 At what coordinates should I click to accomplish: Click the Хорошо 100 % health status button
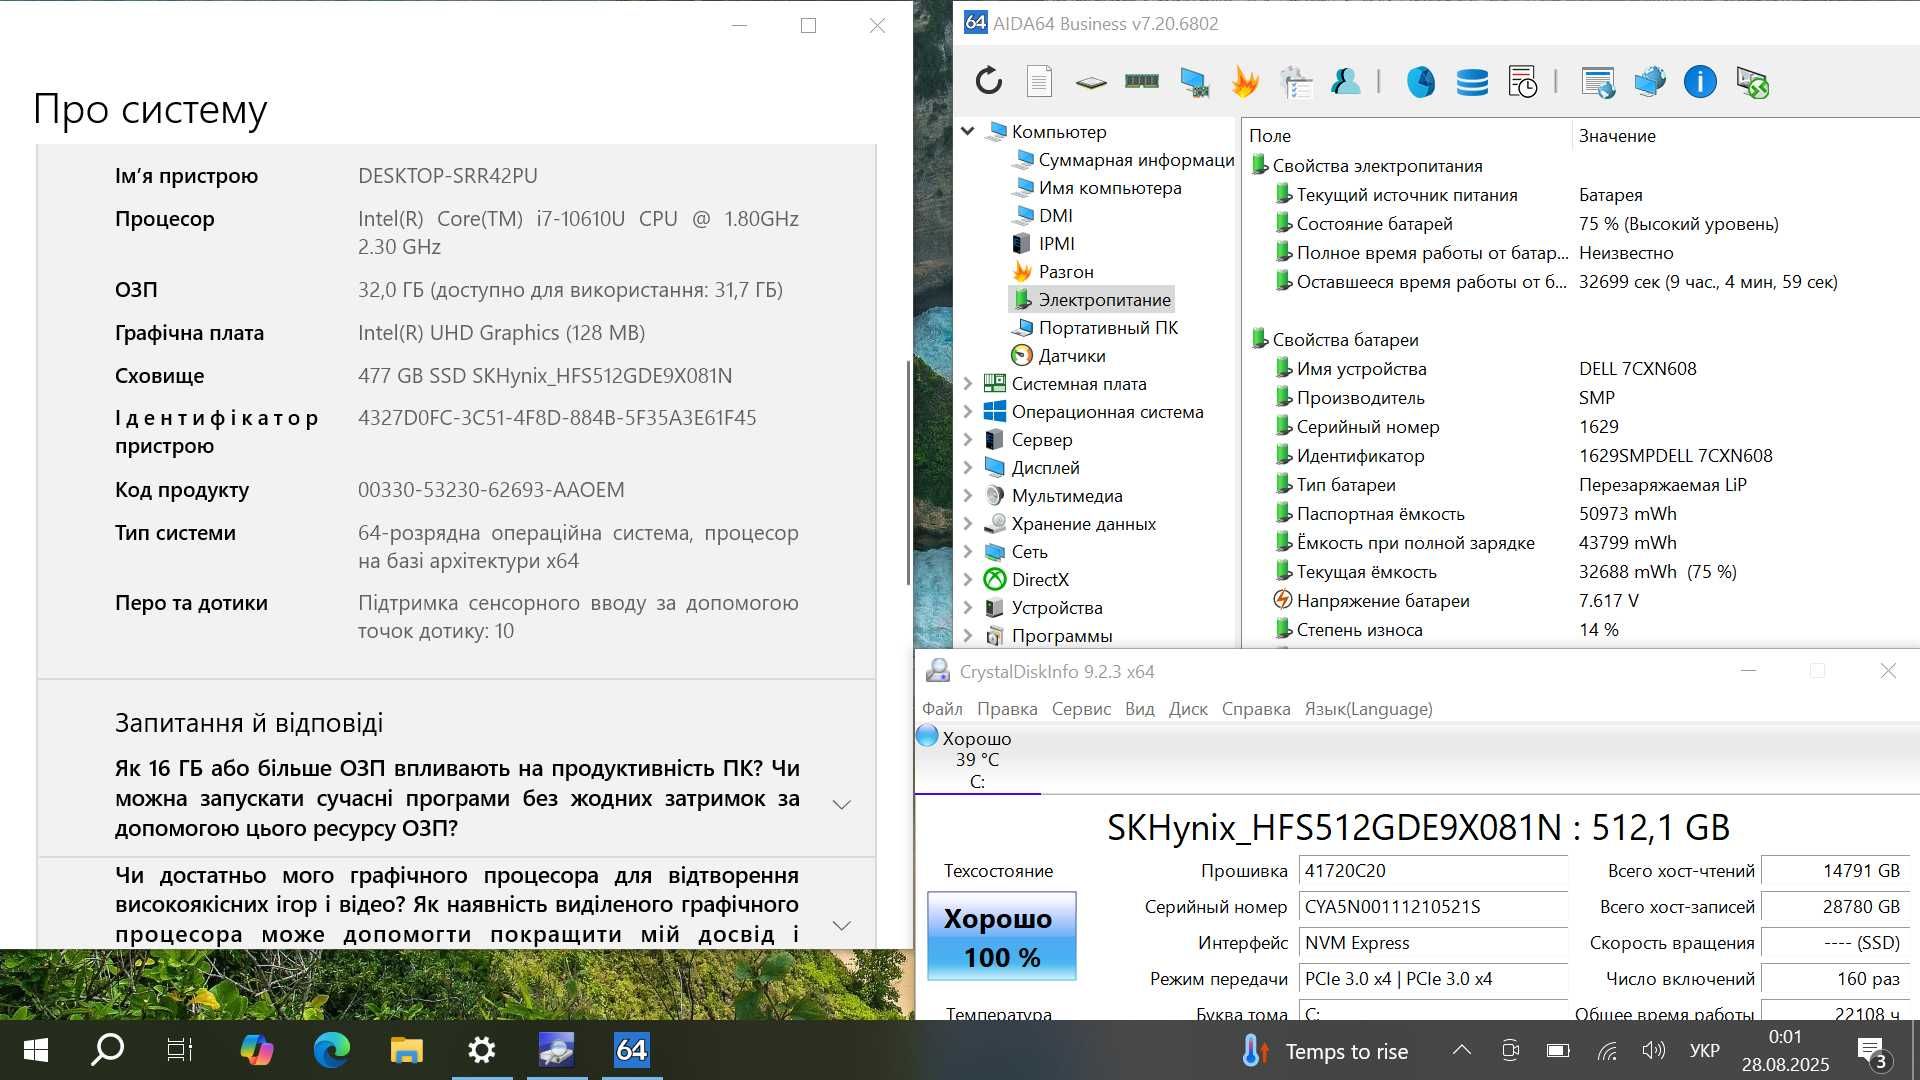pos(1002,936)
